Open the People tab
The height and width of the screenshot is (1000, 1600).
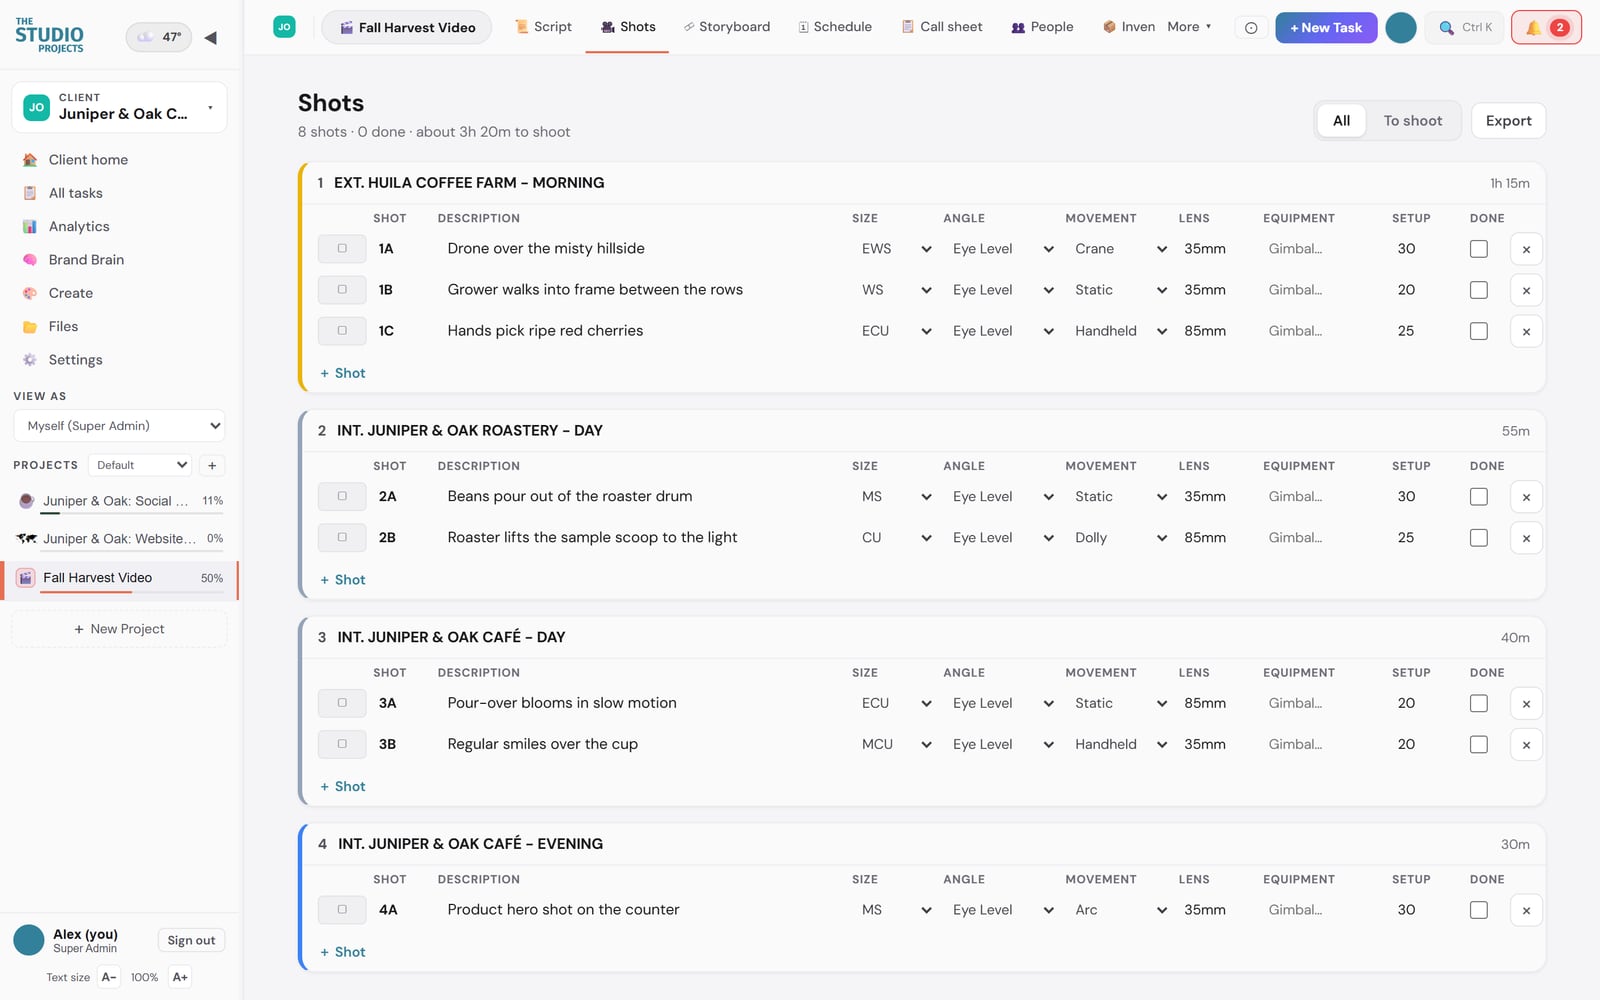tap(1042, 27)
